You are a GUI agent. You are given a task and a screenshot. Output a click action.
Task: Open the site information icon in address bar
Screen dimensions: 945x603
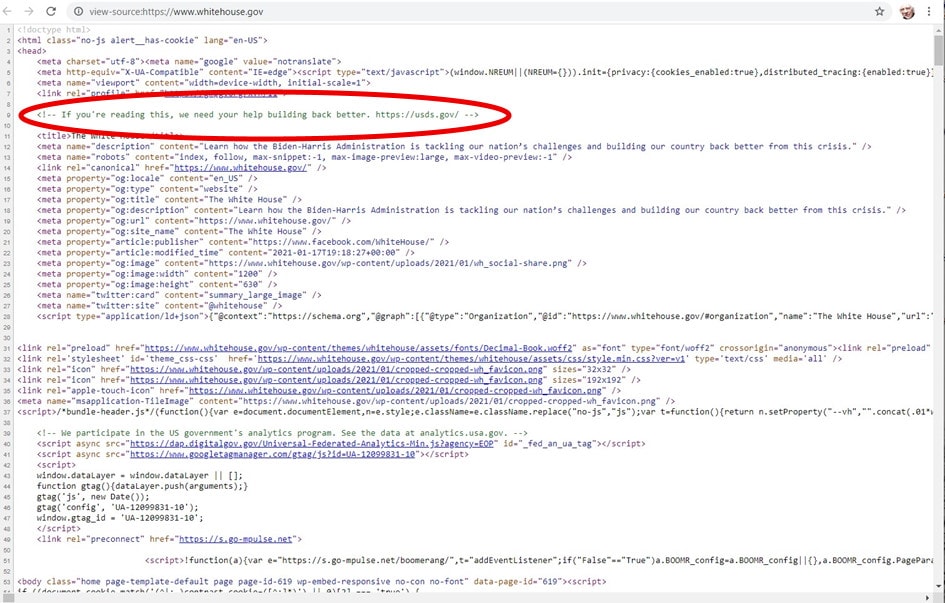pyautogui.click(x=78, y=11)
